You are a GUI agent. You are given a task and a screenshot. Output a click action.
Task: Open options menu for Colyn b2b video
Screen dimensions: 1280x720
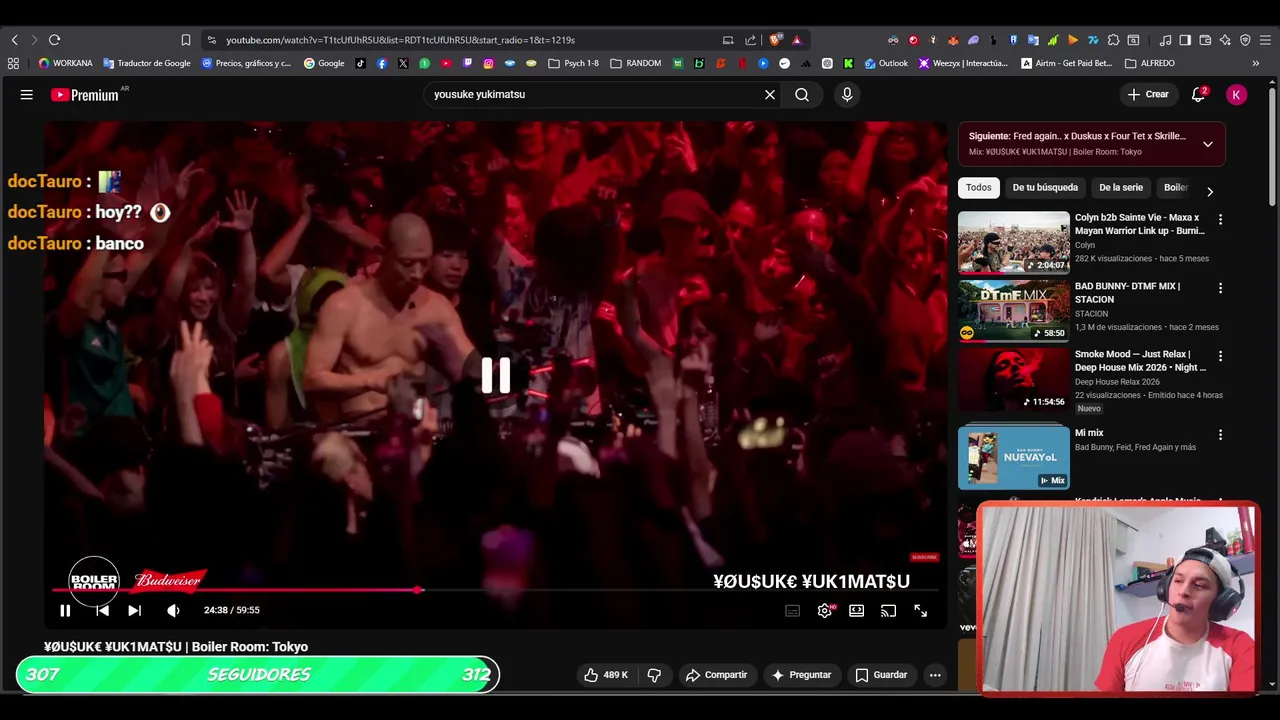tap(1220, 219)
